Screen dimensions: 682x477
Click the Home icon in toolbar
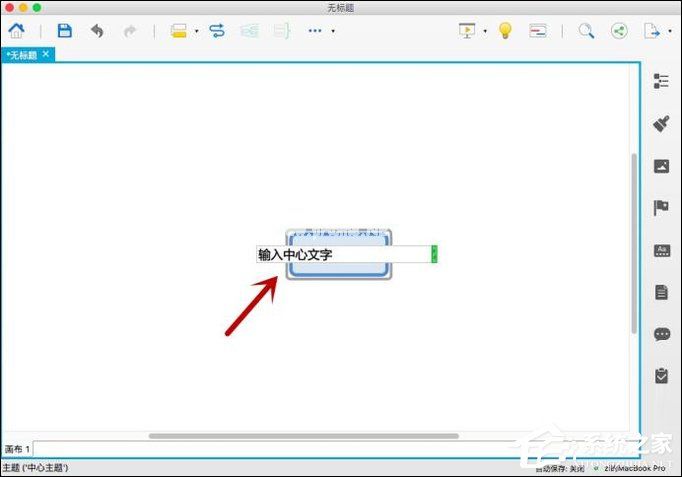click(16, 31)
